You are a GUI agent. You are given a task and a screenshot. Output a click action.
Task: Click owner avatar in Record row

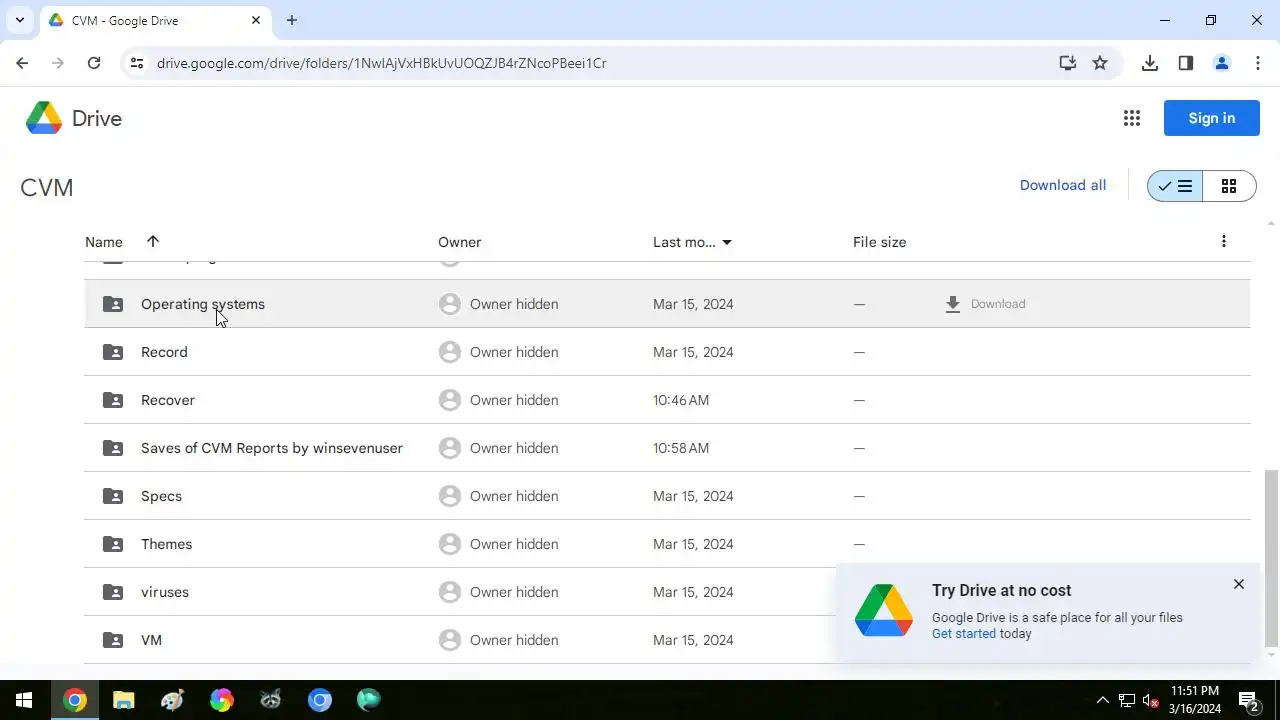pyautogui.click(x=450, y=352)
